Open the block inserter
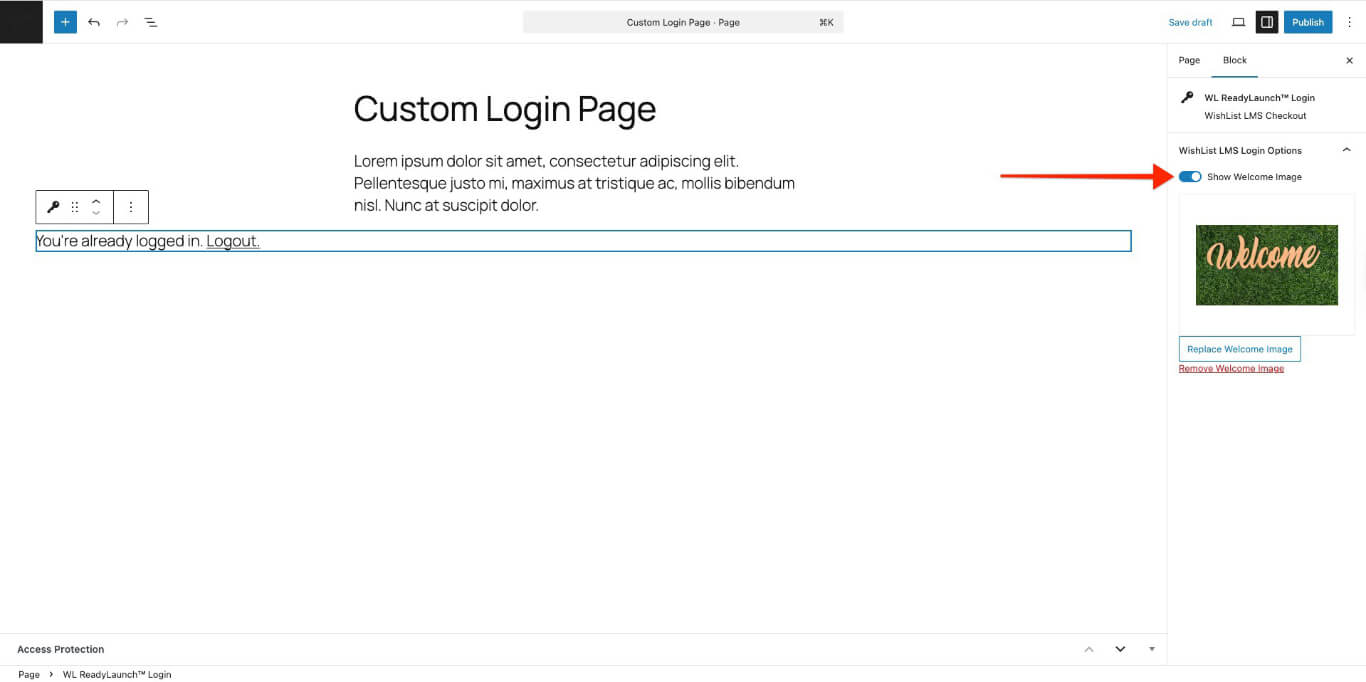This screenshot has width=1366, height=682. [x=64, y=21]
